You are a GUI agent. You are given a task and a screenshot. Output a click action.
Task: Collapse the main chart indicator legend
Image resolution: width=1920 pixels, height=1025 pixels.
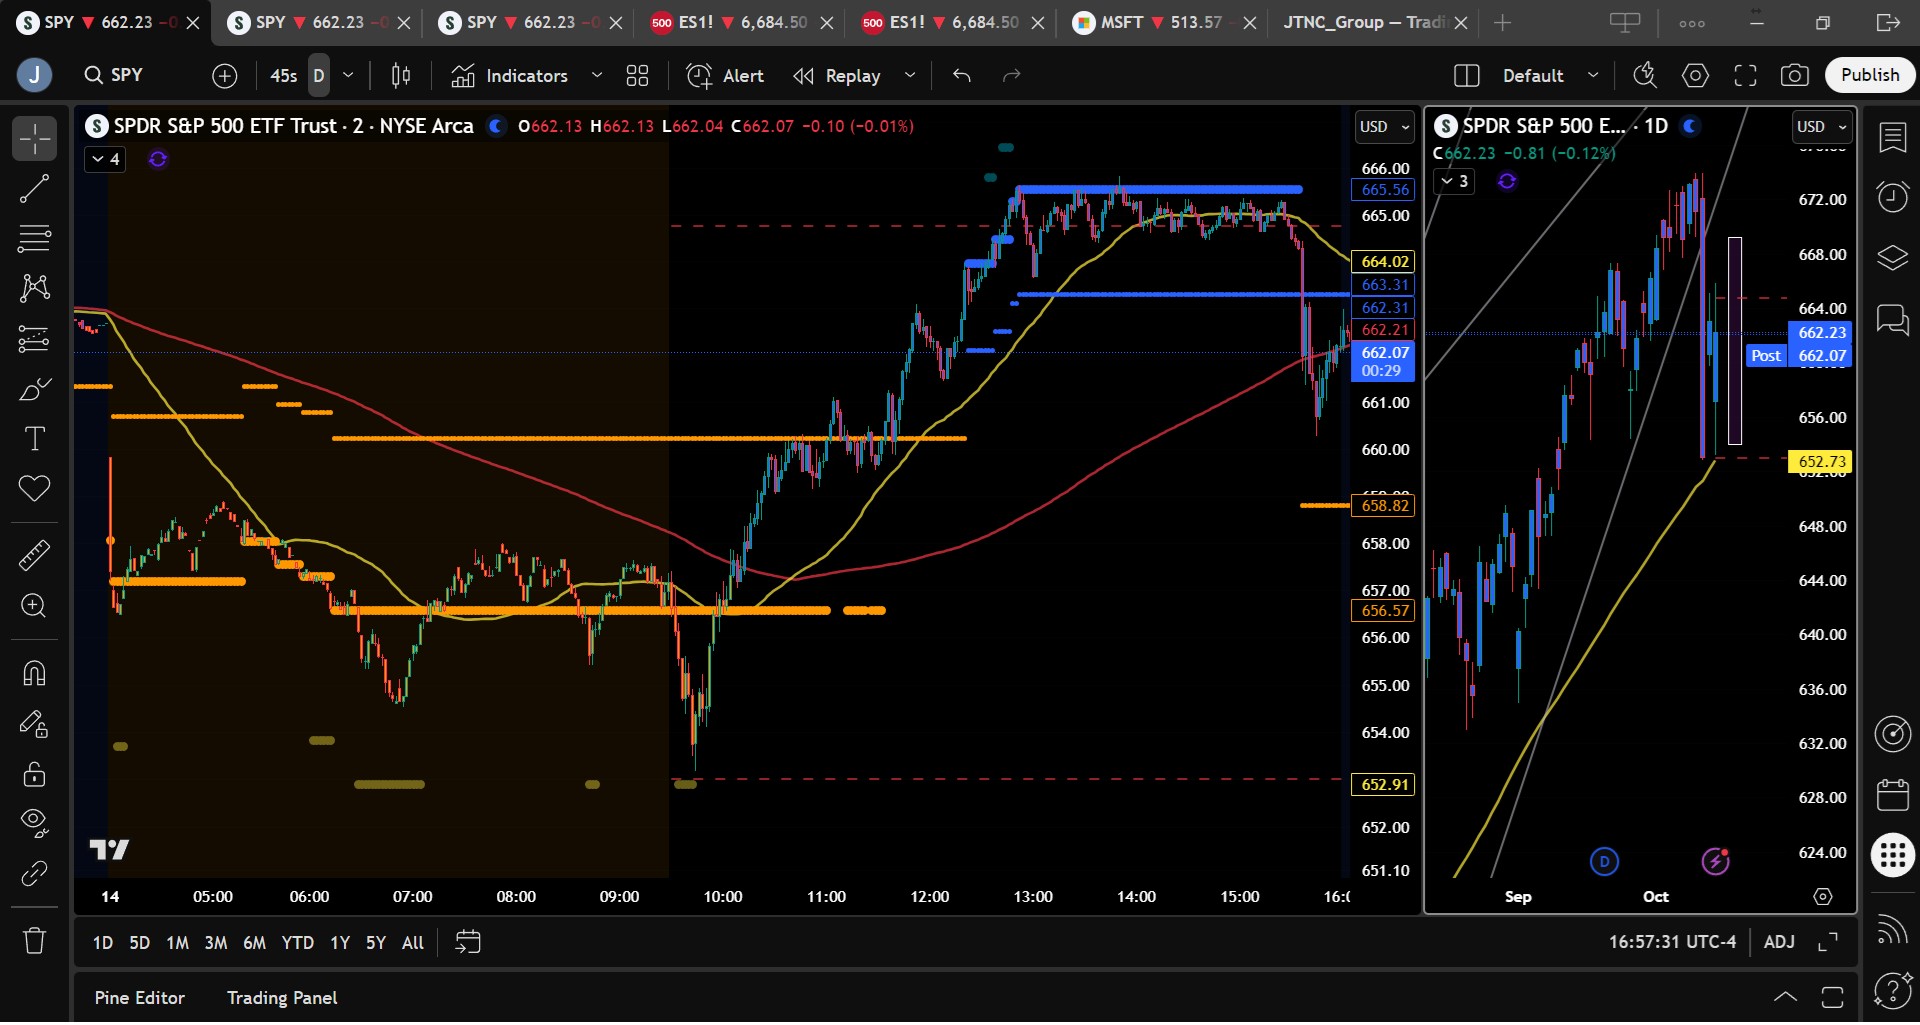(x=105, y=159)
